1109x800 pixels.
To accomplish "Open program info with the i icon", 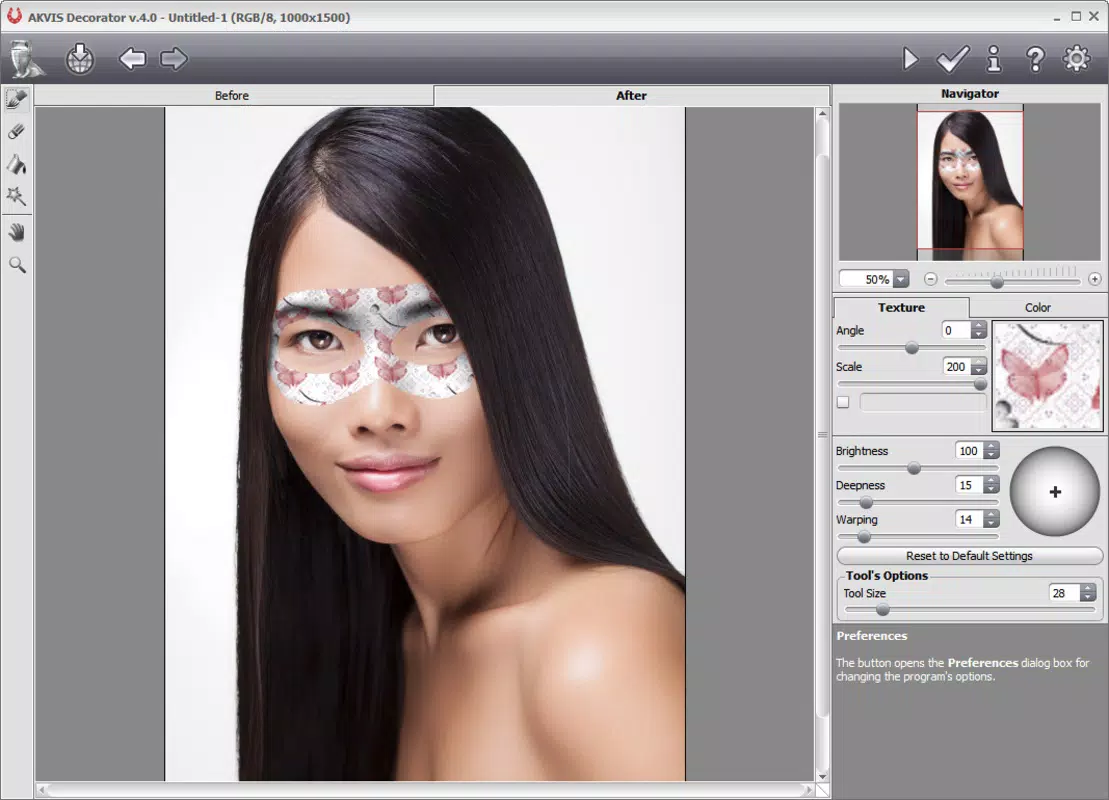I will 994,59.
